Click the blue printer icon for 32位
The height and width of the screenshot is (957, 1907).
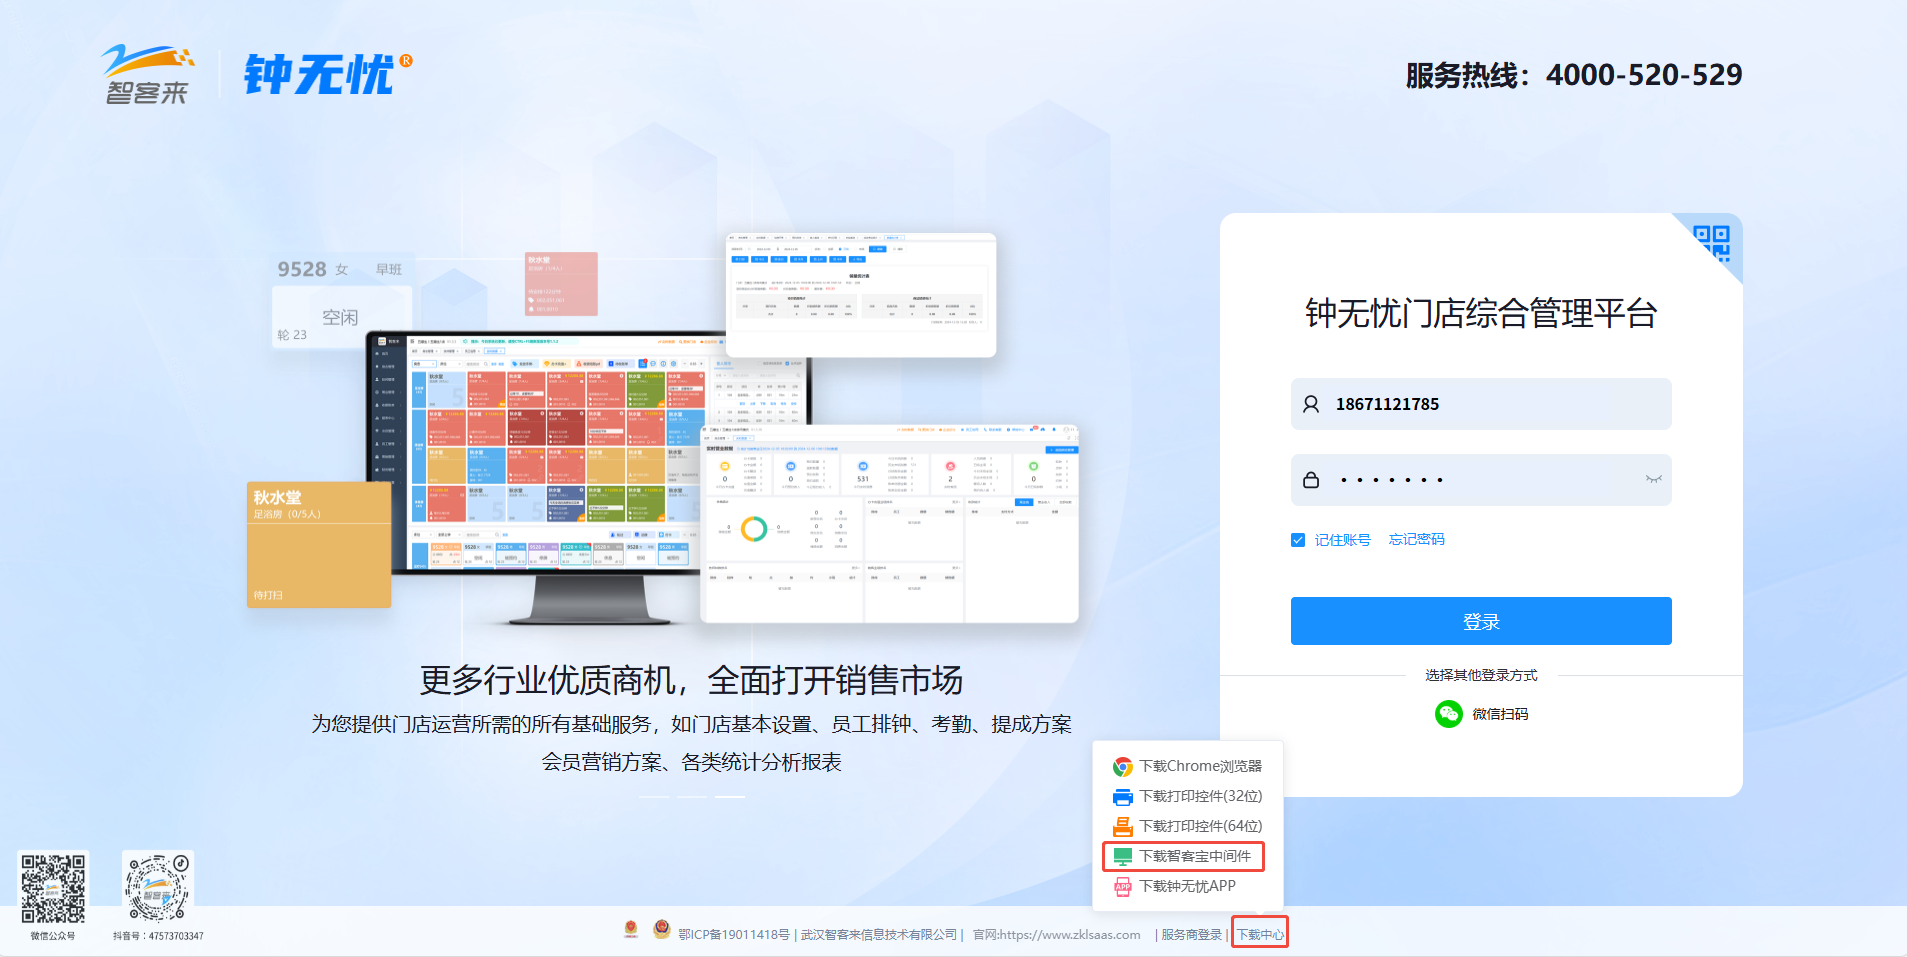click(1123, 797)
